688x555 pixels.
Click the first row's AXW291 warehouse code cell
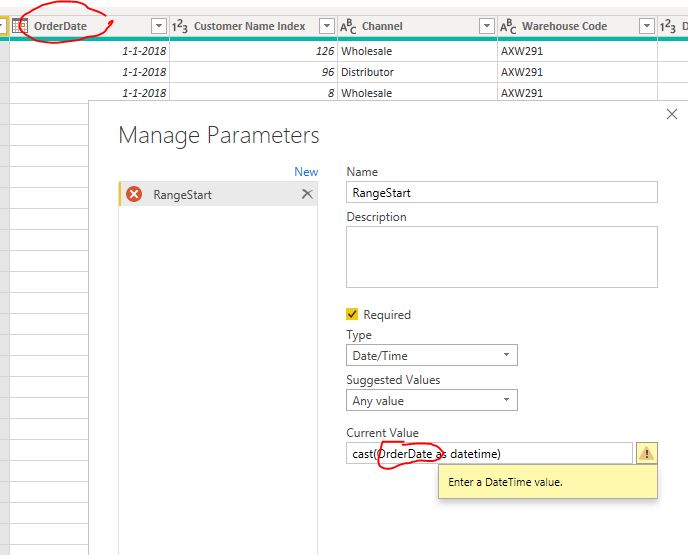coord(577,51)
